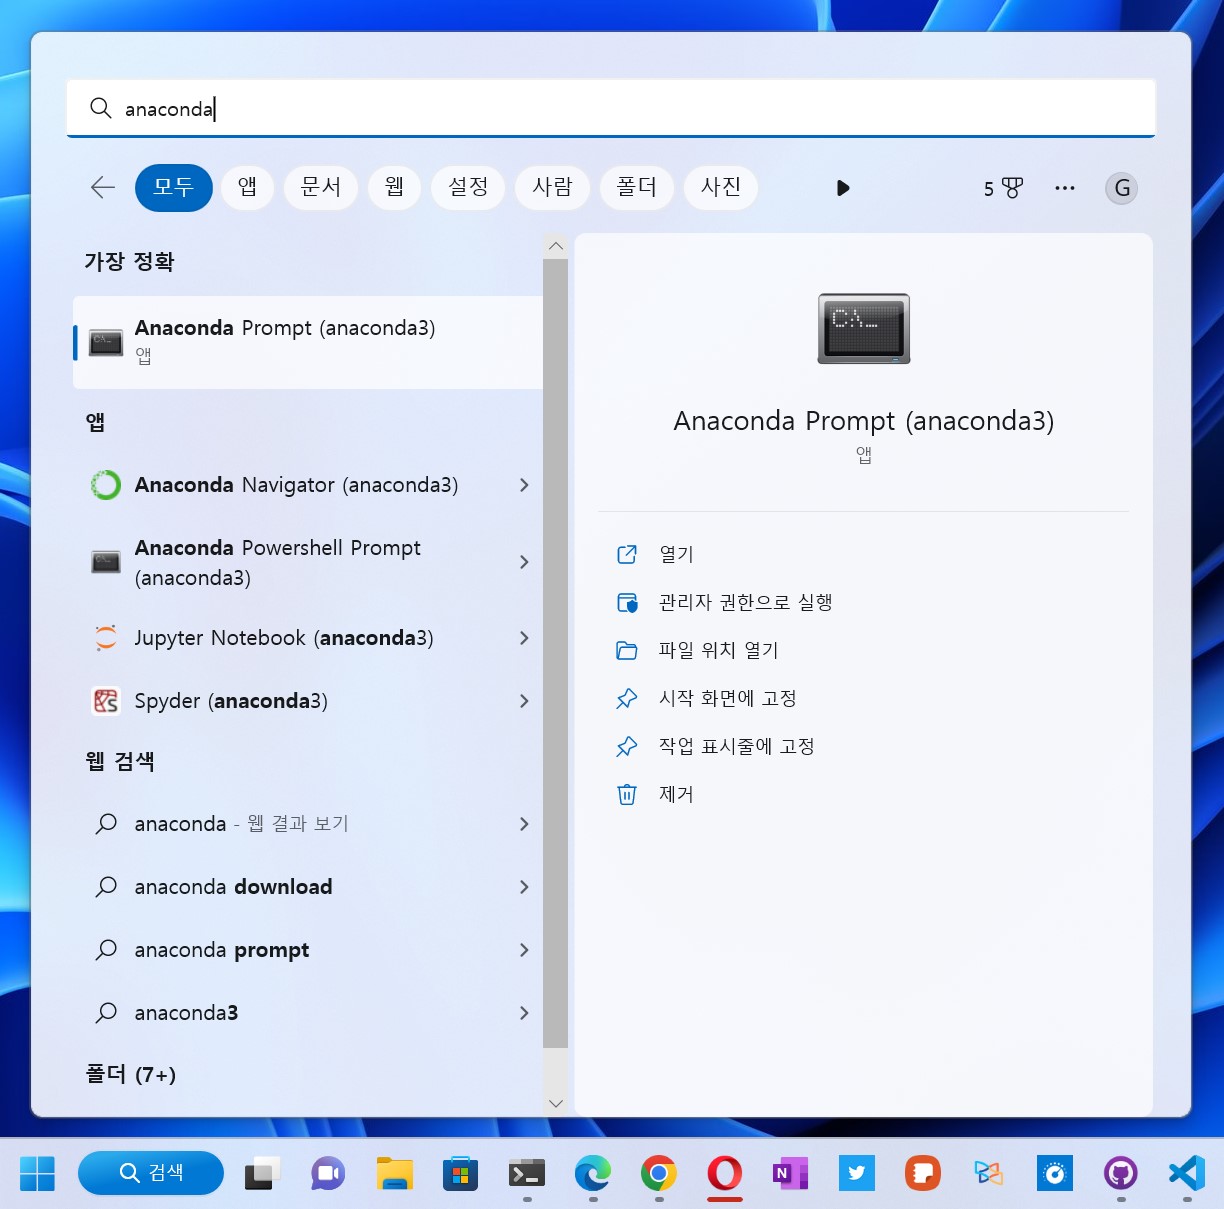Image resolution: width=1224 pixels, height=1209 pixels.
Task: Click the 폴더 (7+) section header
Action: click(x=131, y=1074)
